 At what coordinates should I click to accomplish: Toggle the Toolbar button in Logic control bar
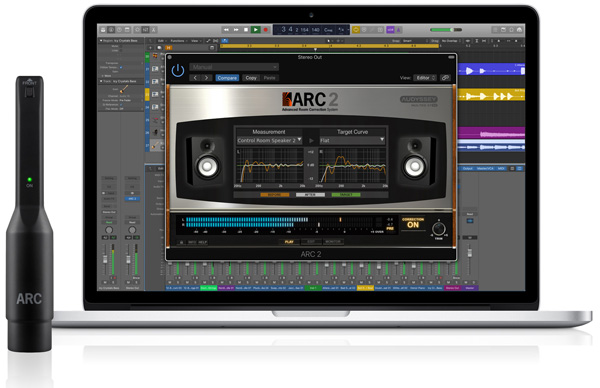[127, 30]
